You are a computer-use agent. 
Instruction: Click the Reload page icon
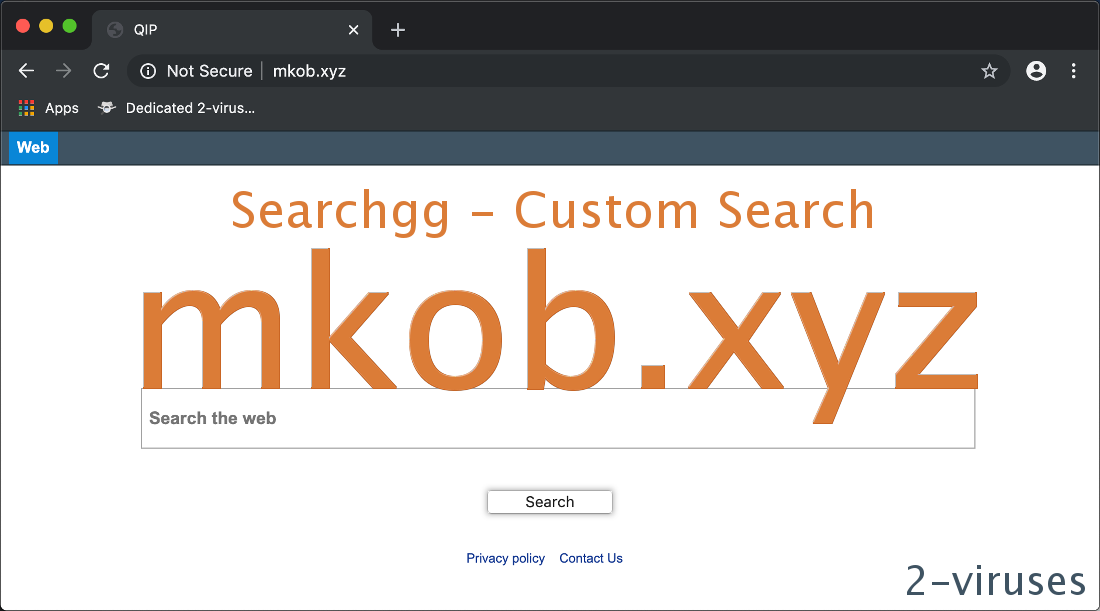tap(101, 71)
